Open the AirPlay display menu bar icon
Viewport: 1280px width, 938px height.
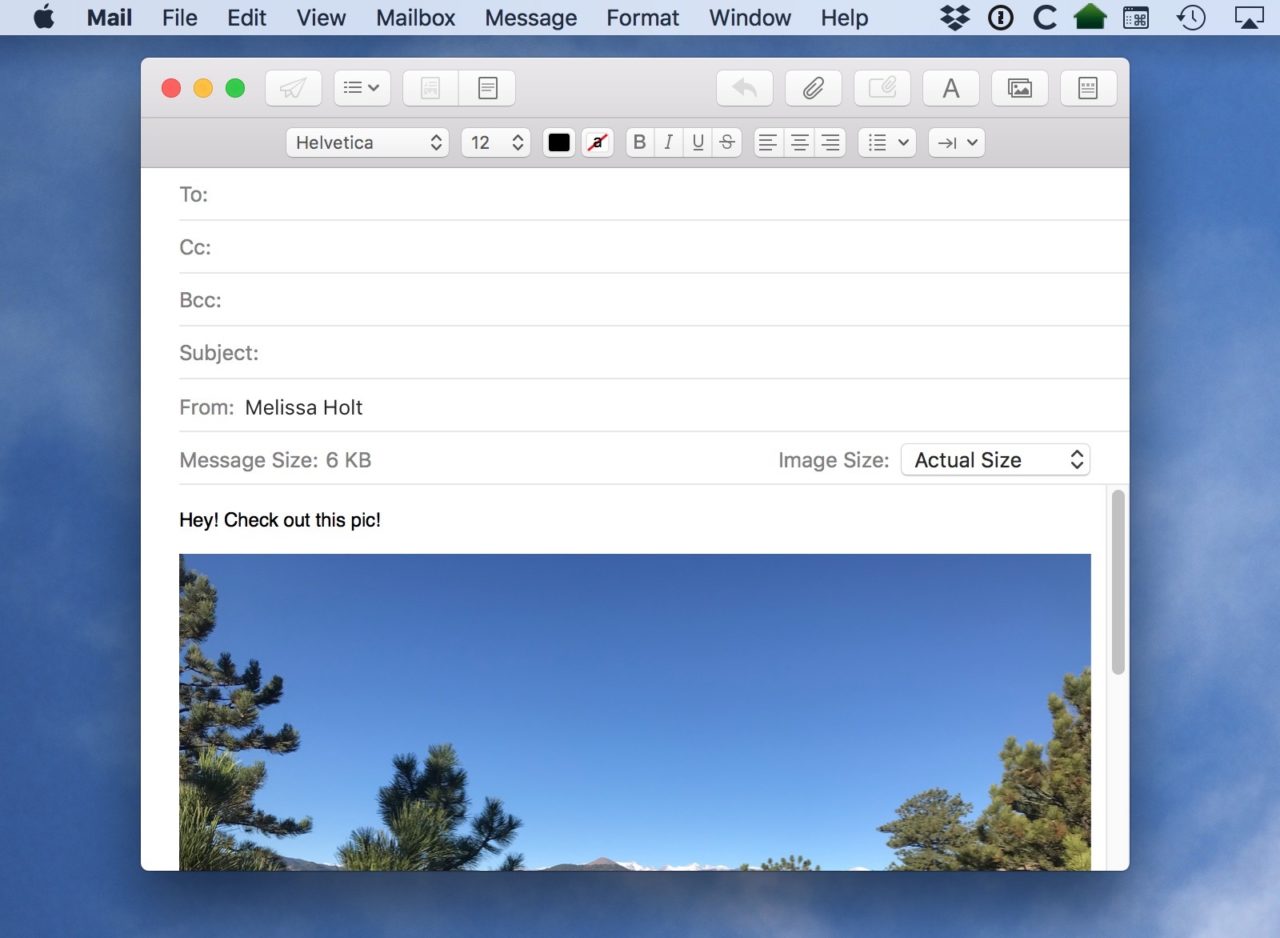click(1249, 17)
